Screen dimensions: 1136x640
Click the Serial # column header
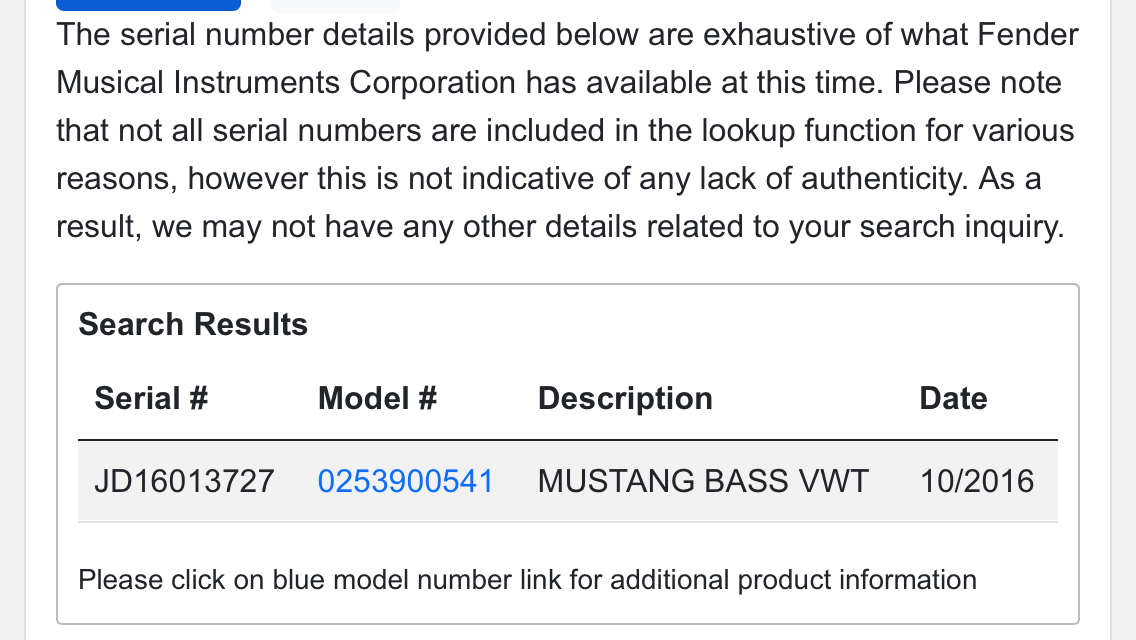tap(151, 398)
